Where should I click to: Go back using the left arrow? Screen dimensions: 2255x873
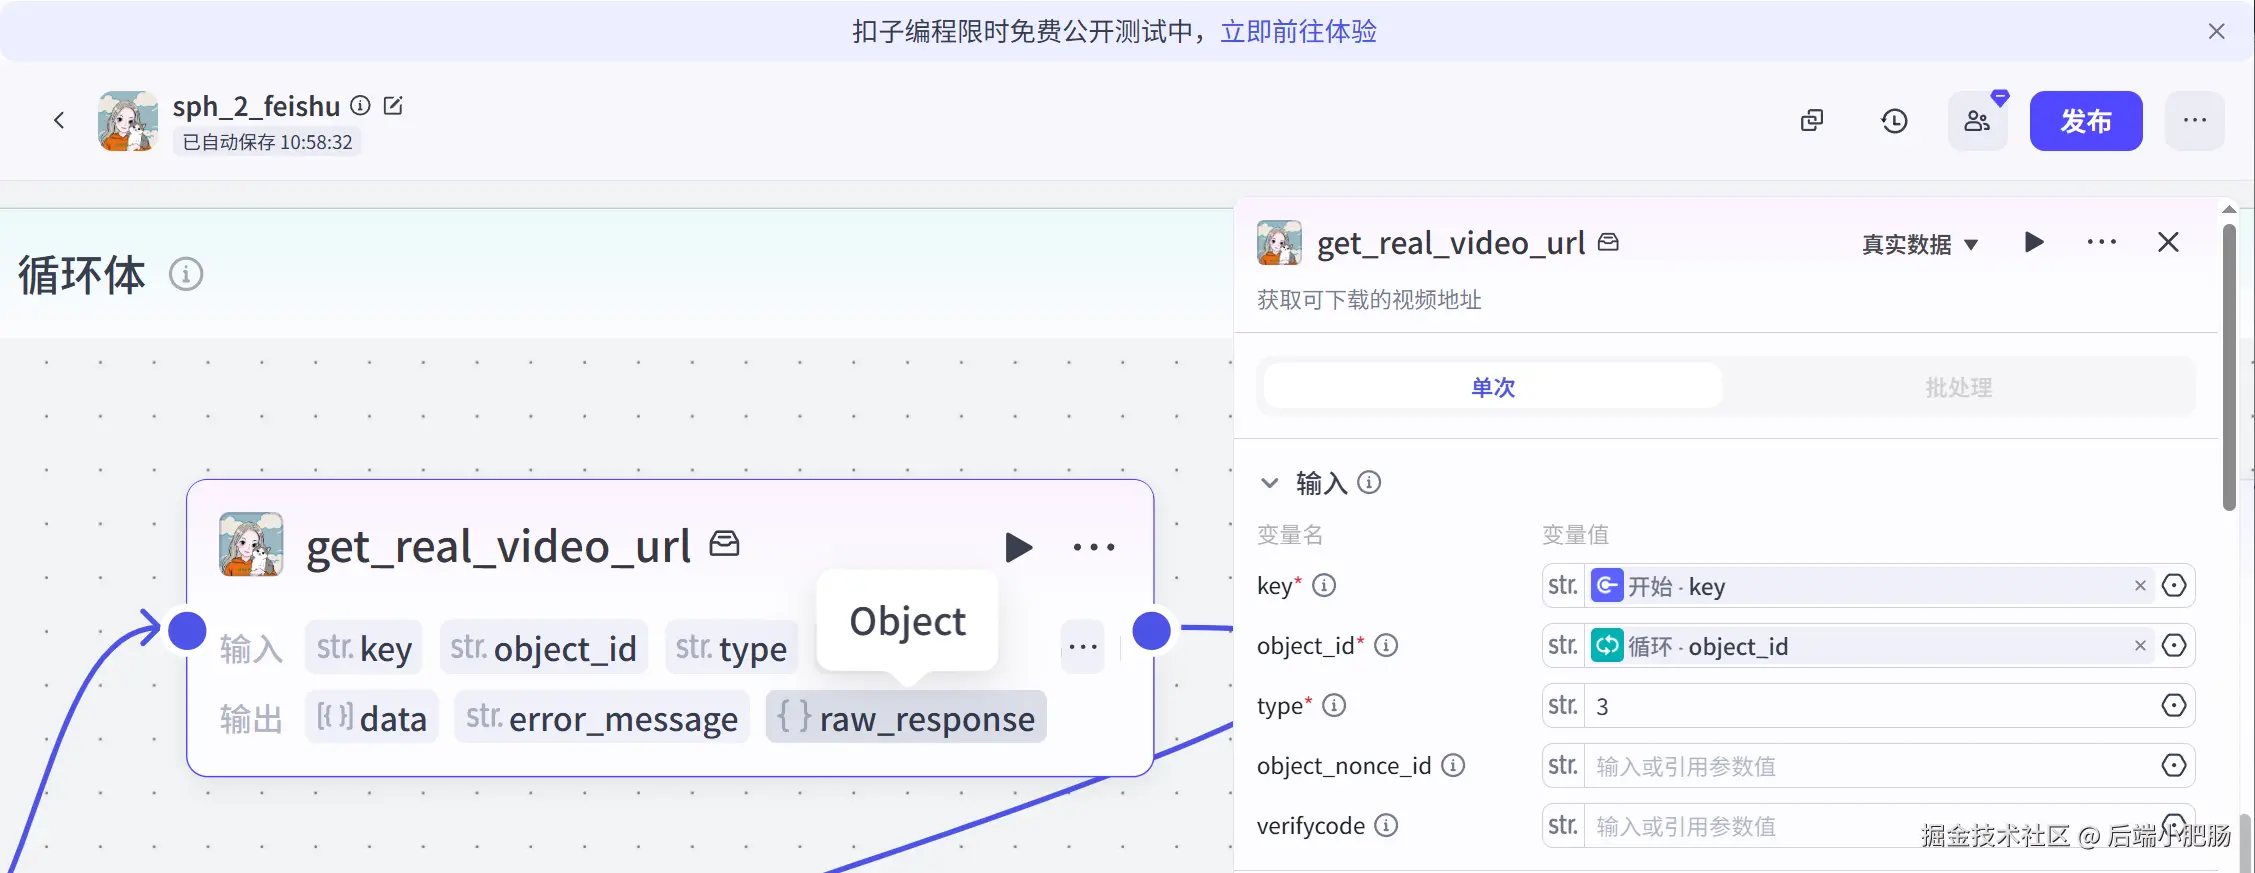tap(59, 121)
